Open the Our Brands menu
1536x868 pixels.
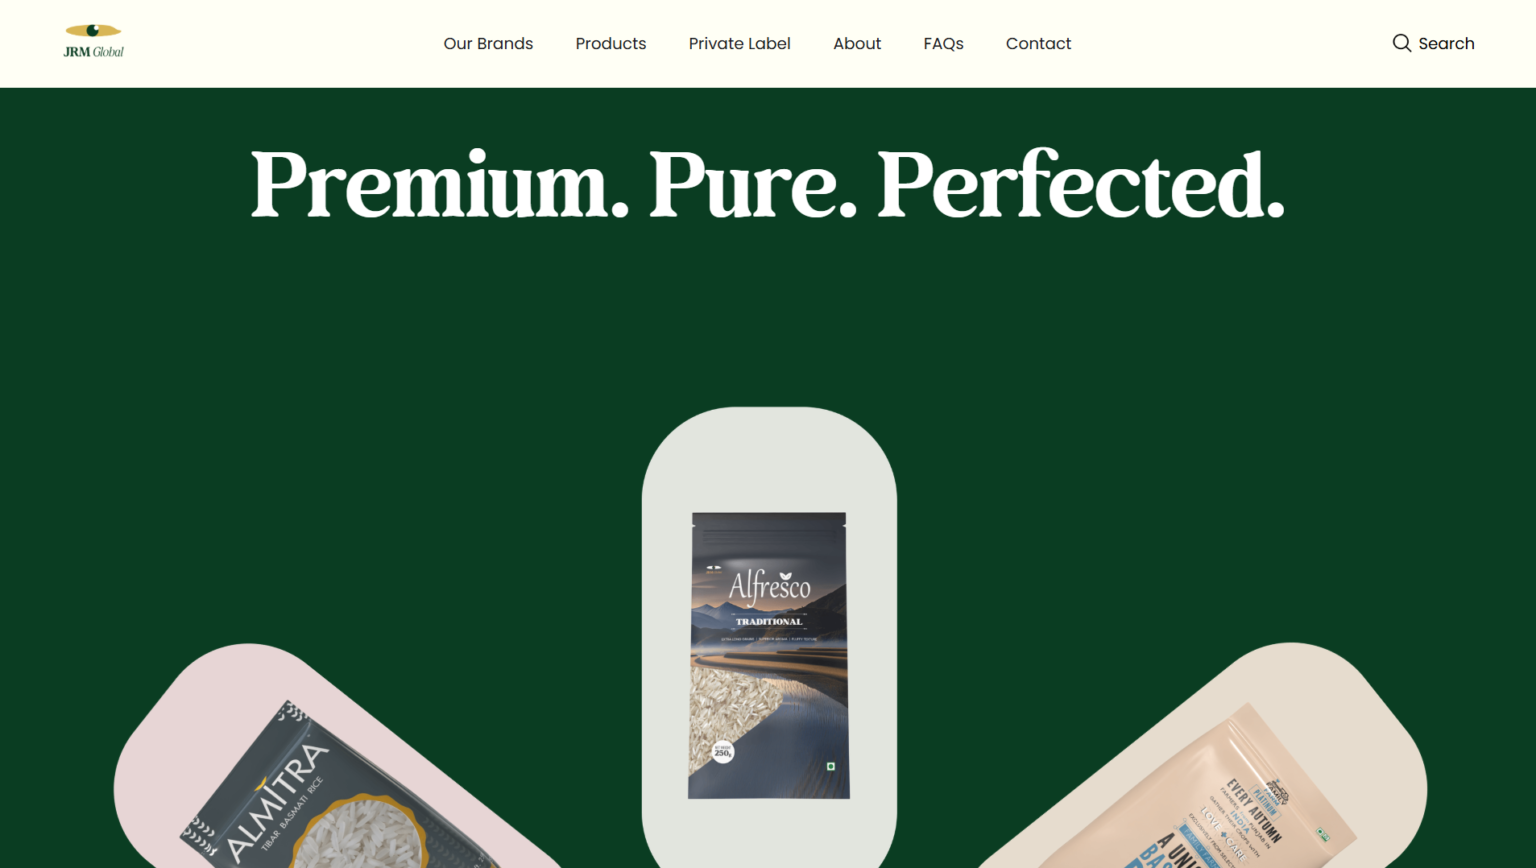[x=488, y=44]
